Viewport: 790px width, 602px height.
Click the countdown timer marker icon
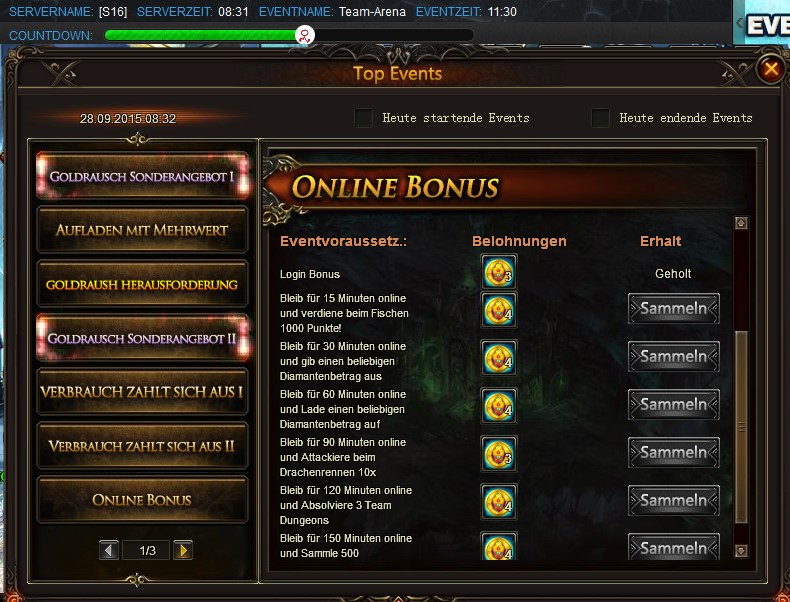click(305, 36)
